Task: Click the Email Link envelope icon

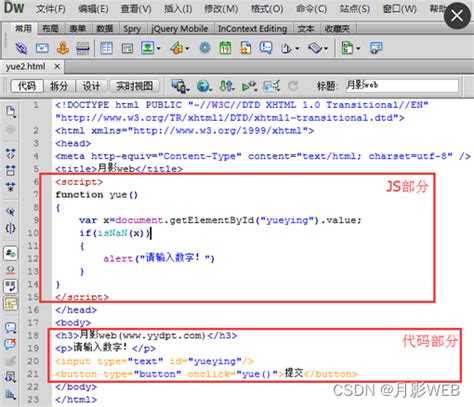Action: click(x=42, y=48)
